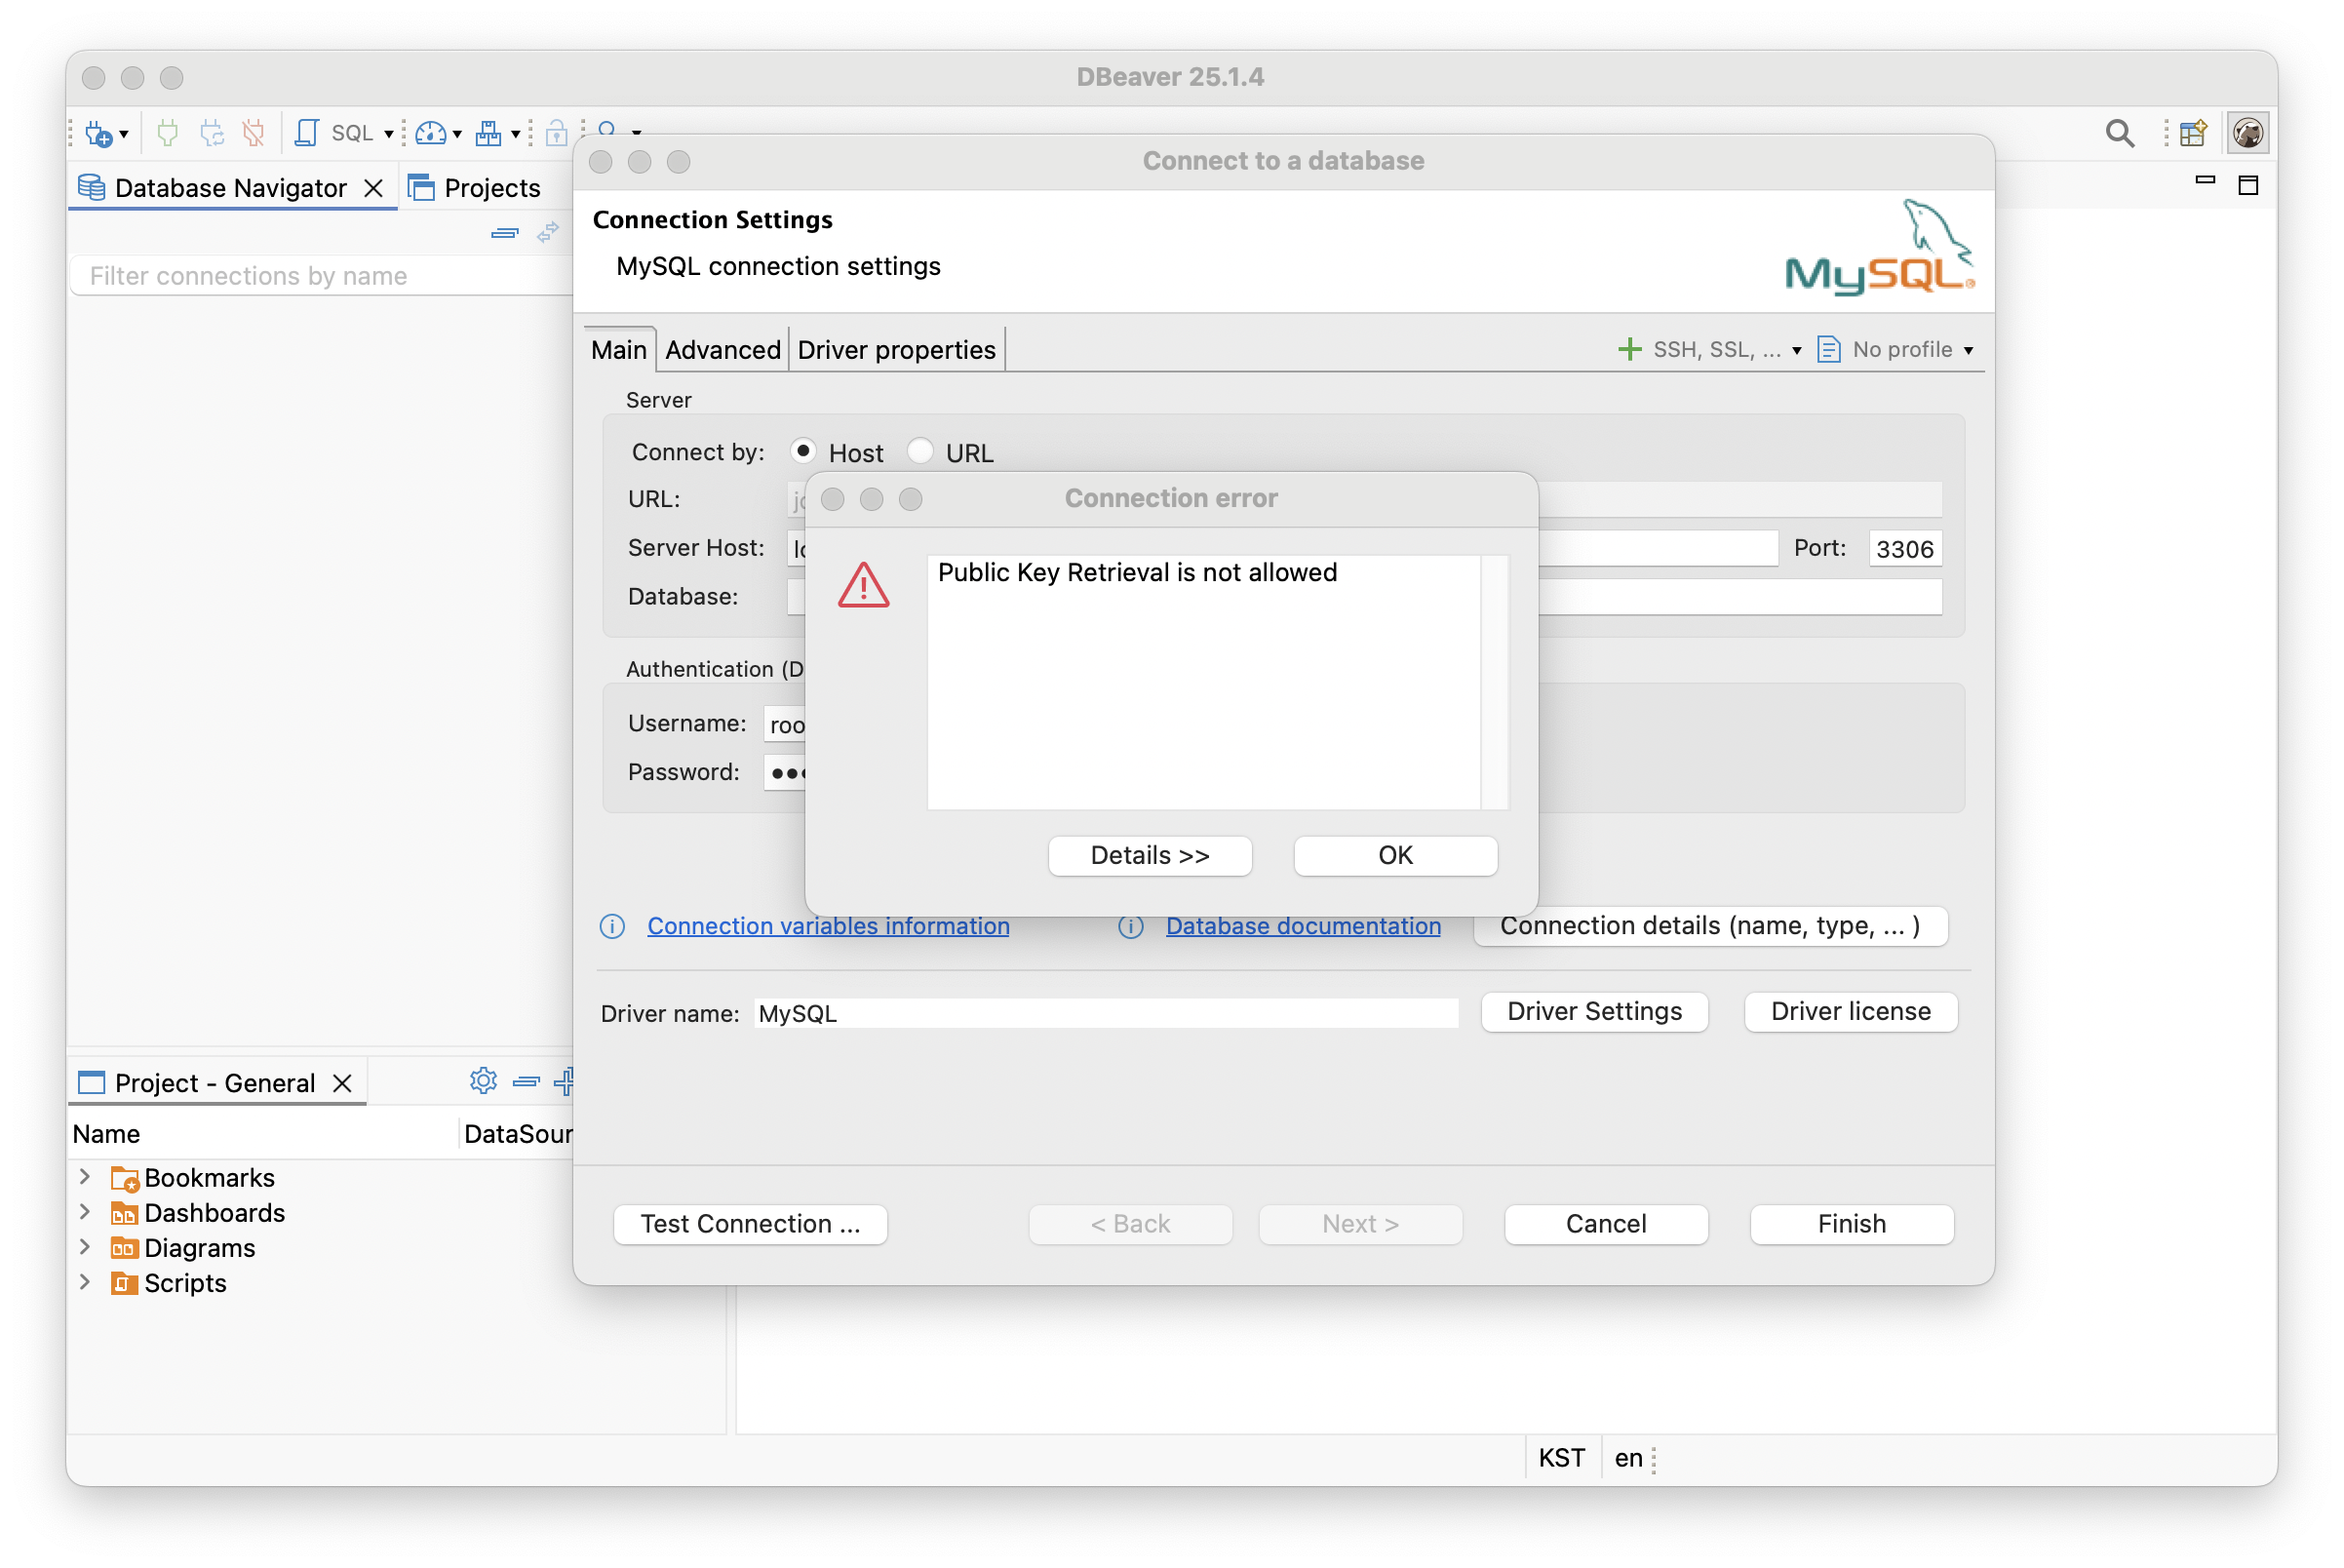Click the DBeaver perspective icon at top right
Image resolution: width=2344 pixels, height=1568 pixels.
2247,133
